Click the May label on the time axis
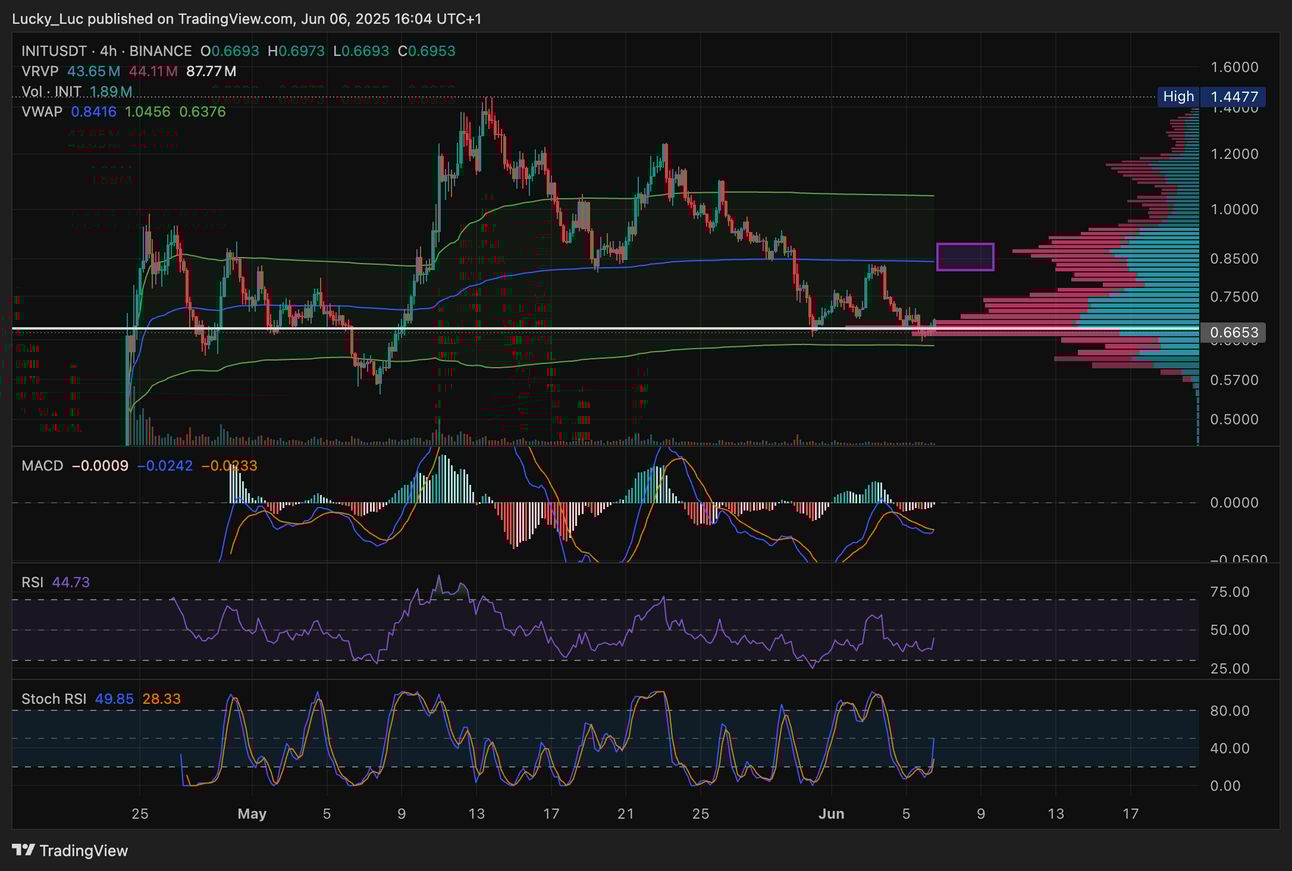The width and height of the screenshot is (1292, 871). [x=252, y=814]
